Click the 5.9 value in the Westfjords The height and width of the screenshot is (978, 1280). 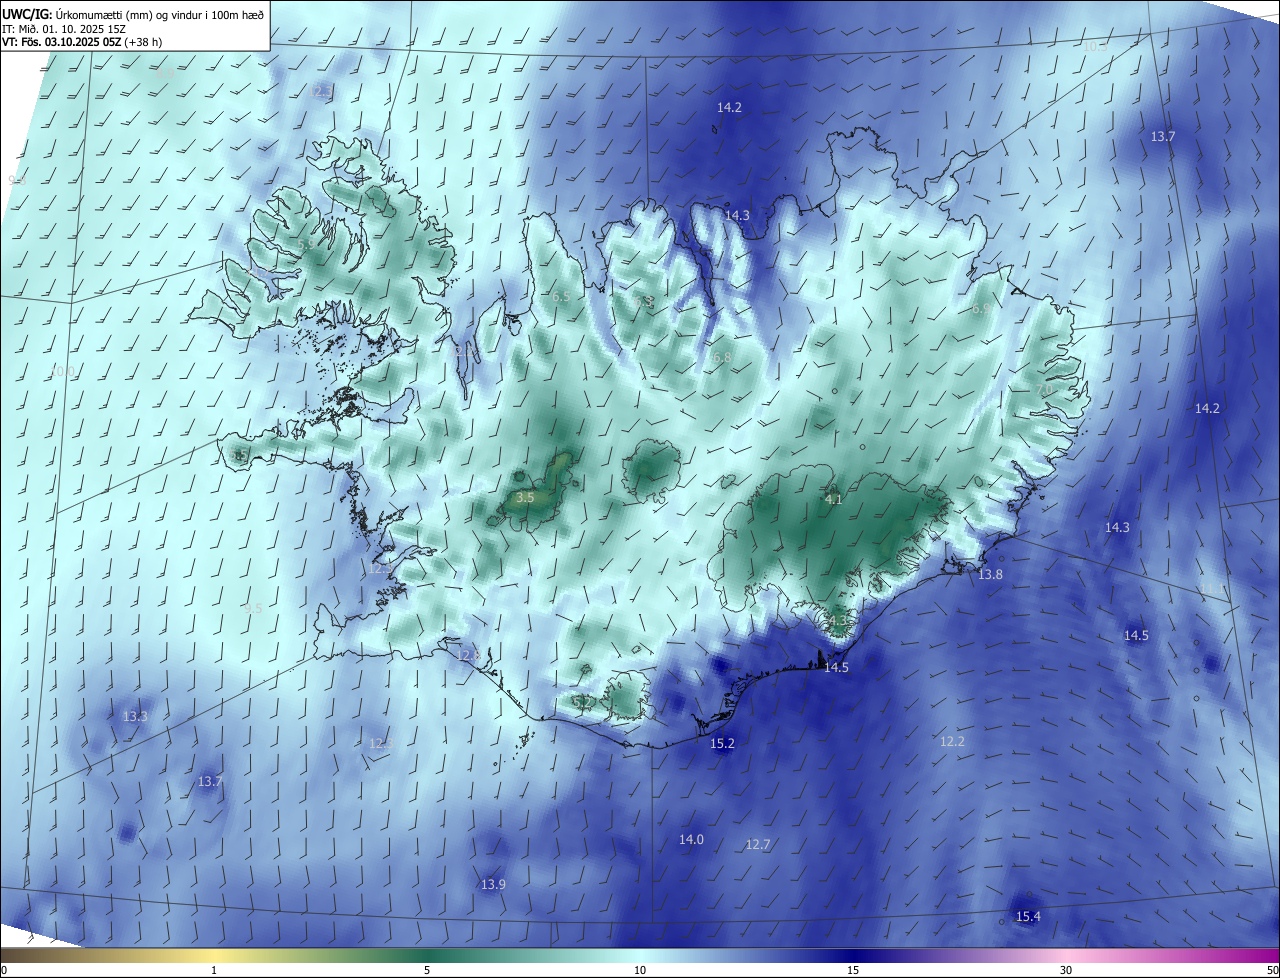coord(305,243)
